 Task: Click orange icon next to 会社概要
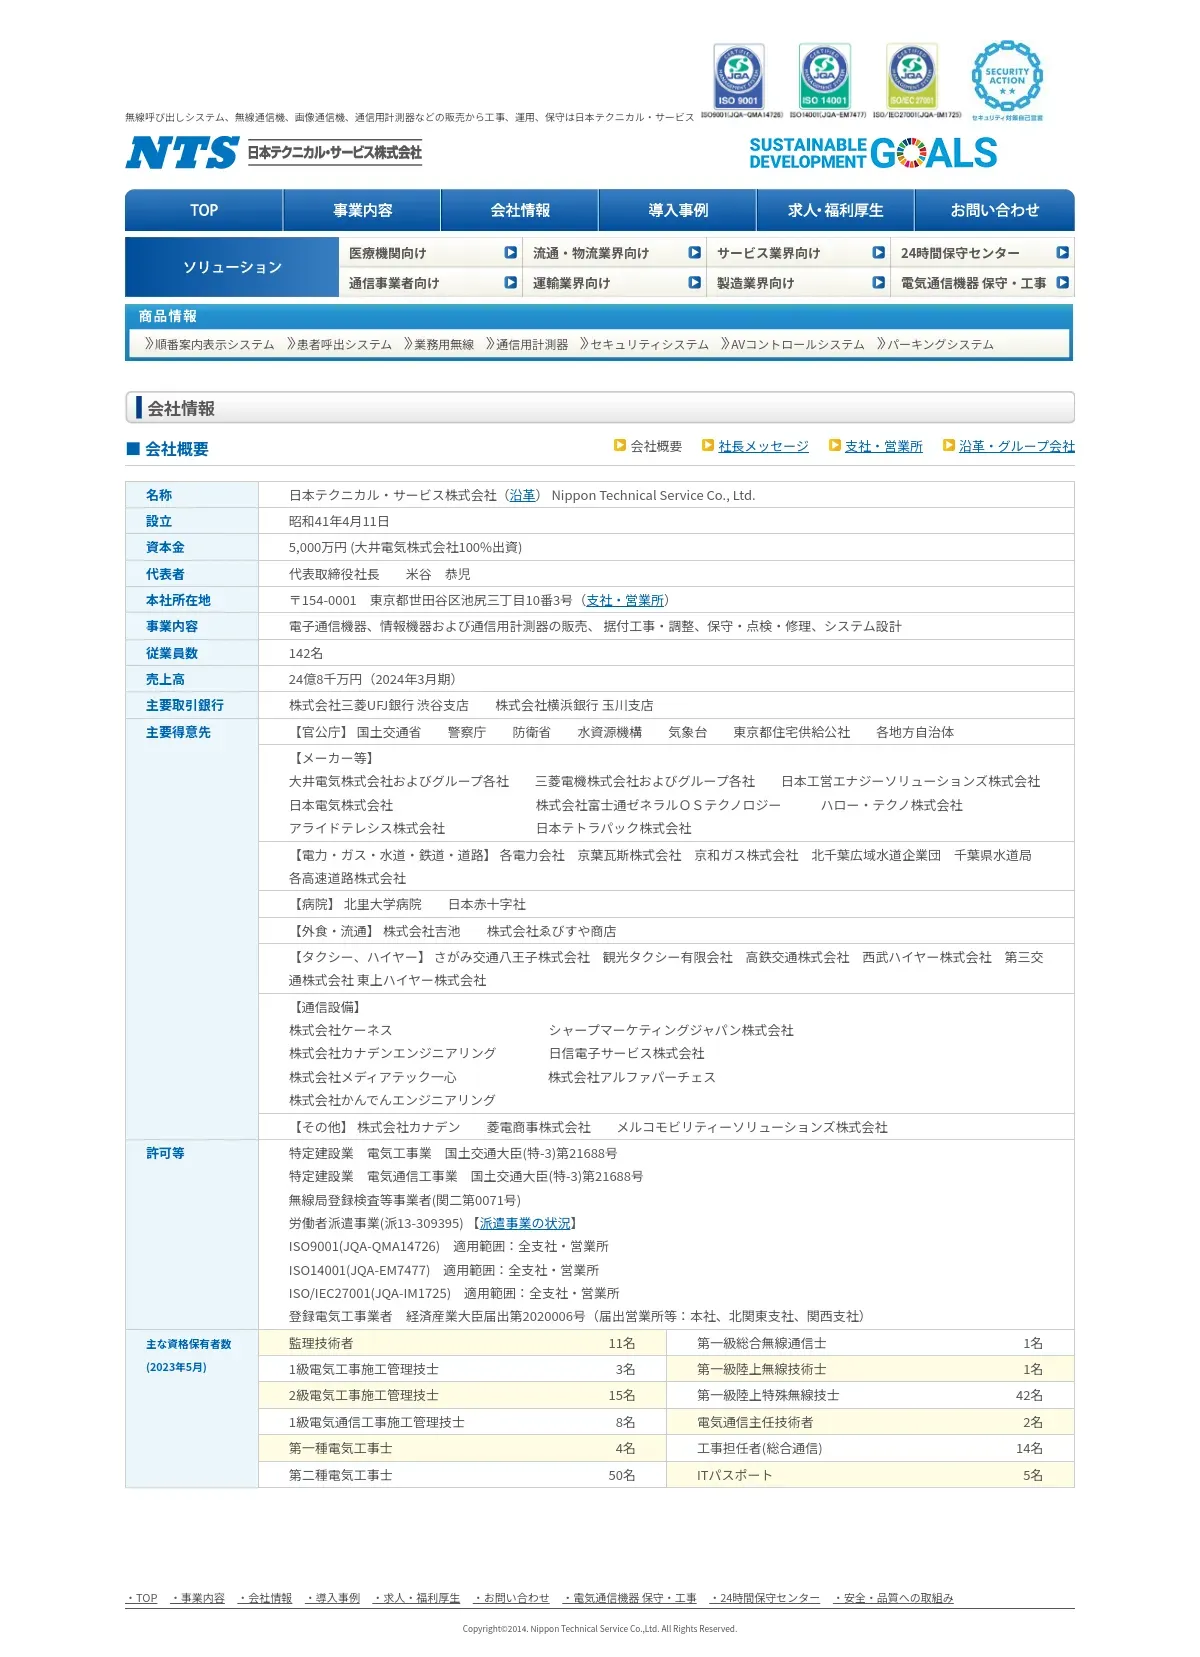pyautogui.click(x=620, y=446)
